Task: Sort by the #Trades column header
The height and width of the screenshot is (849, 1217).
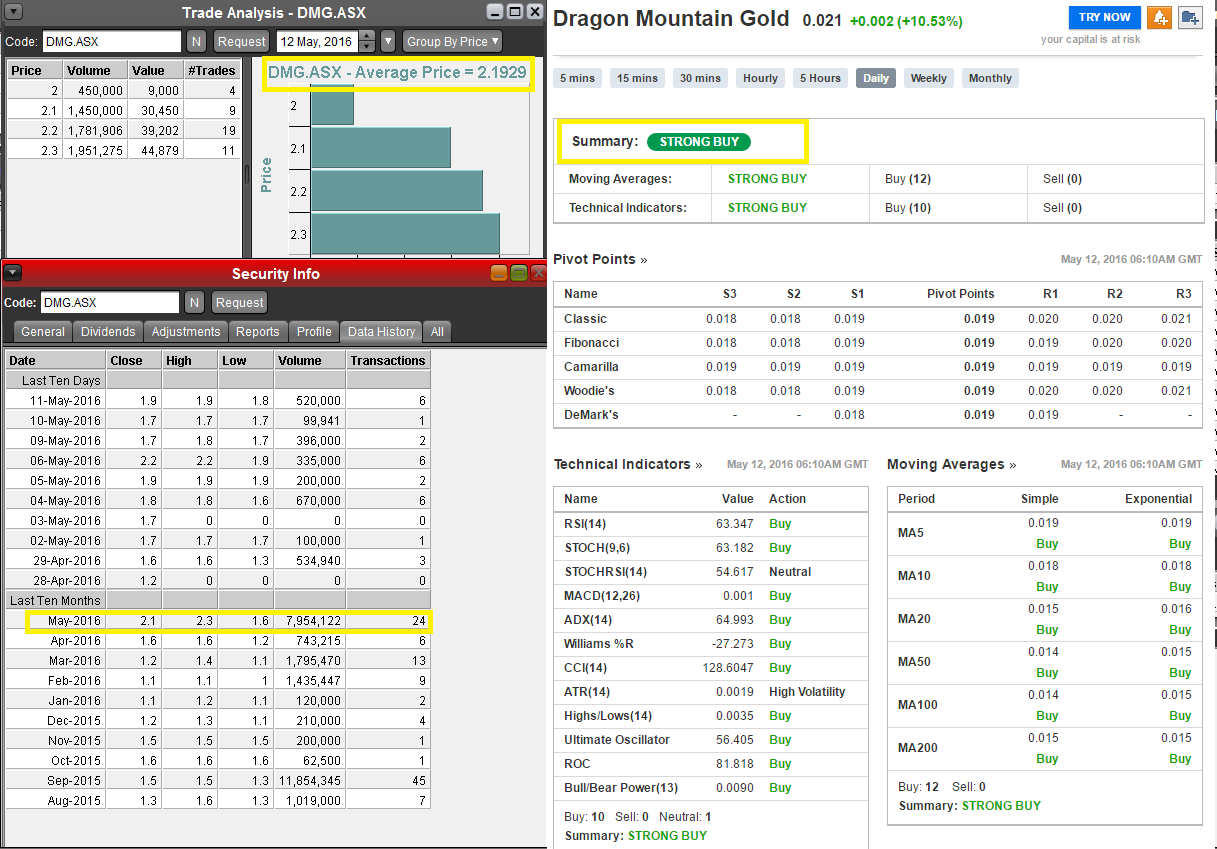Action: click(212, 70)
